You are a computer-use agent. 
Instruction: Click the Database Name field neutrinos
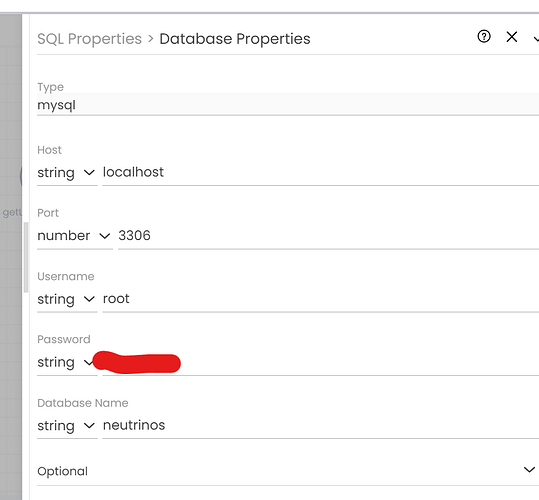(320, 425)
